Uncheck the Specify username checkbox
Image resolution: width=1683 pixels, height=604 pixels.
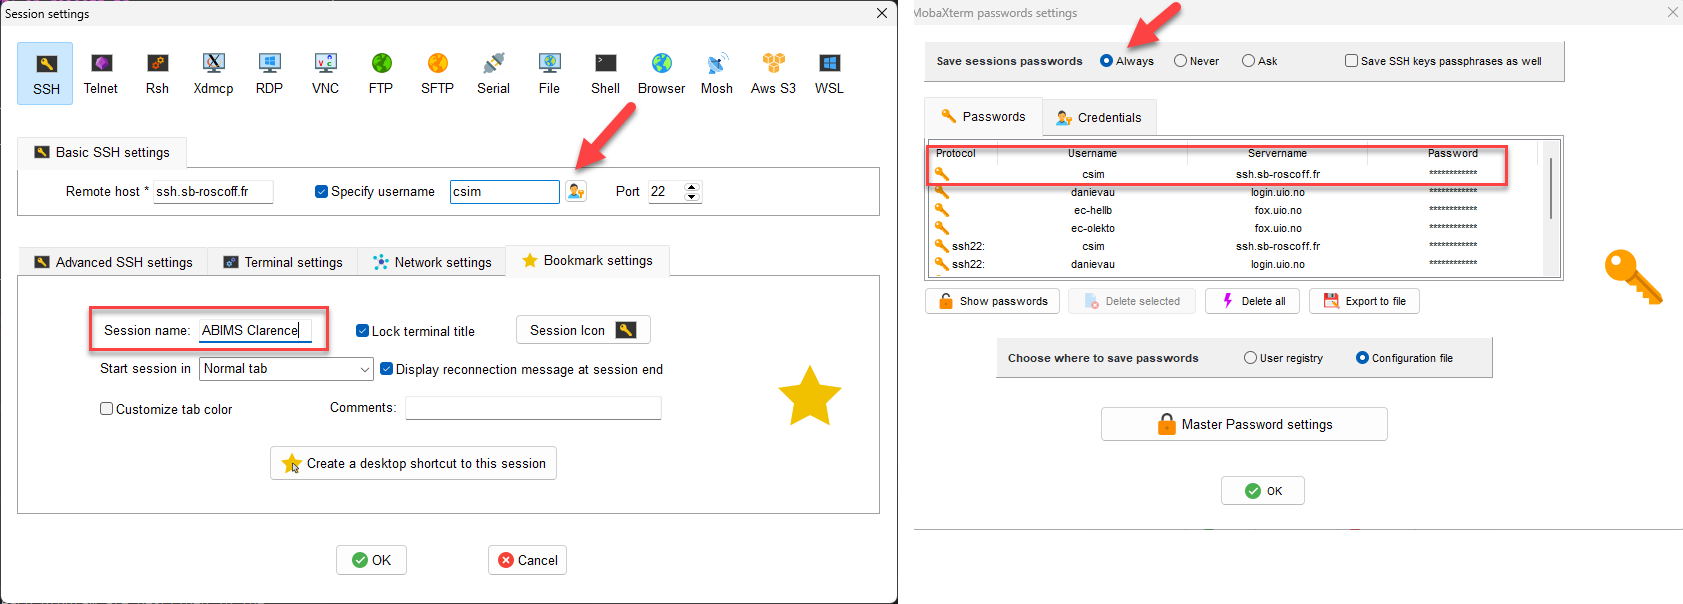(322, 192)
